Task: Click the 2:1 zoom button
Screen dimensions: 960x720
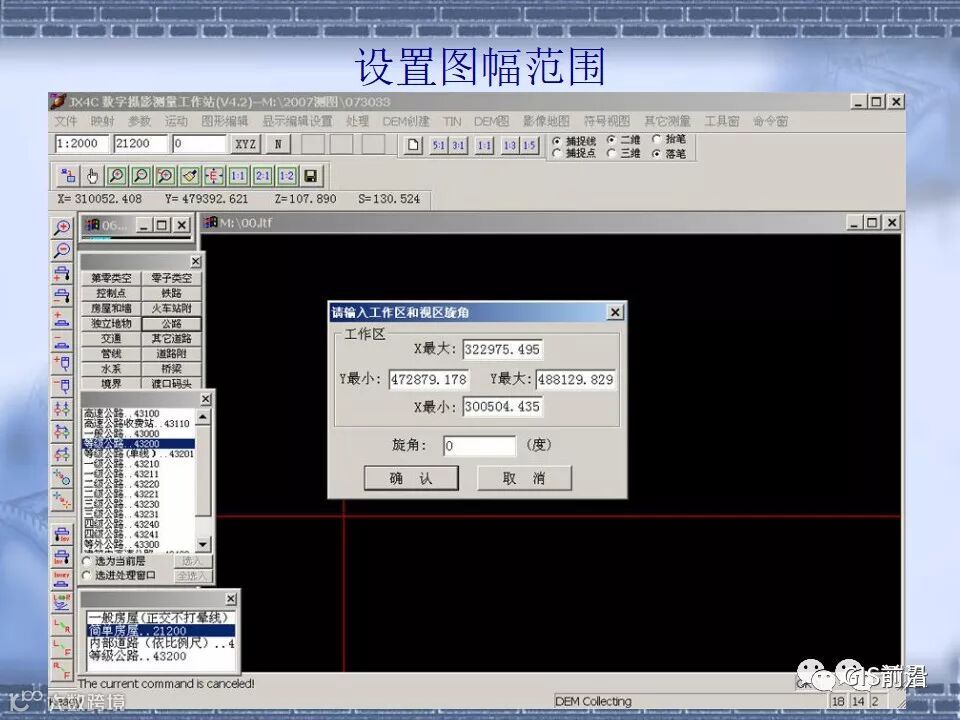Action: click(262, 176)
